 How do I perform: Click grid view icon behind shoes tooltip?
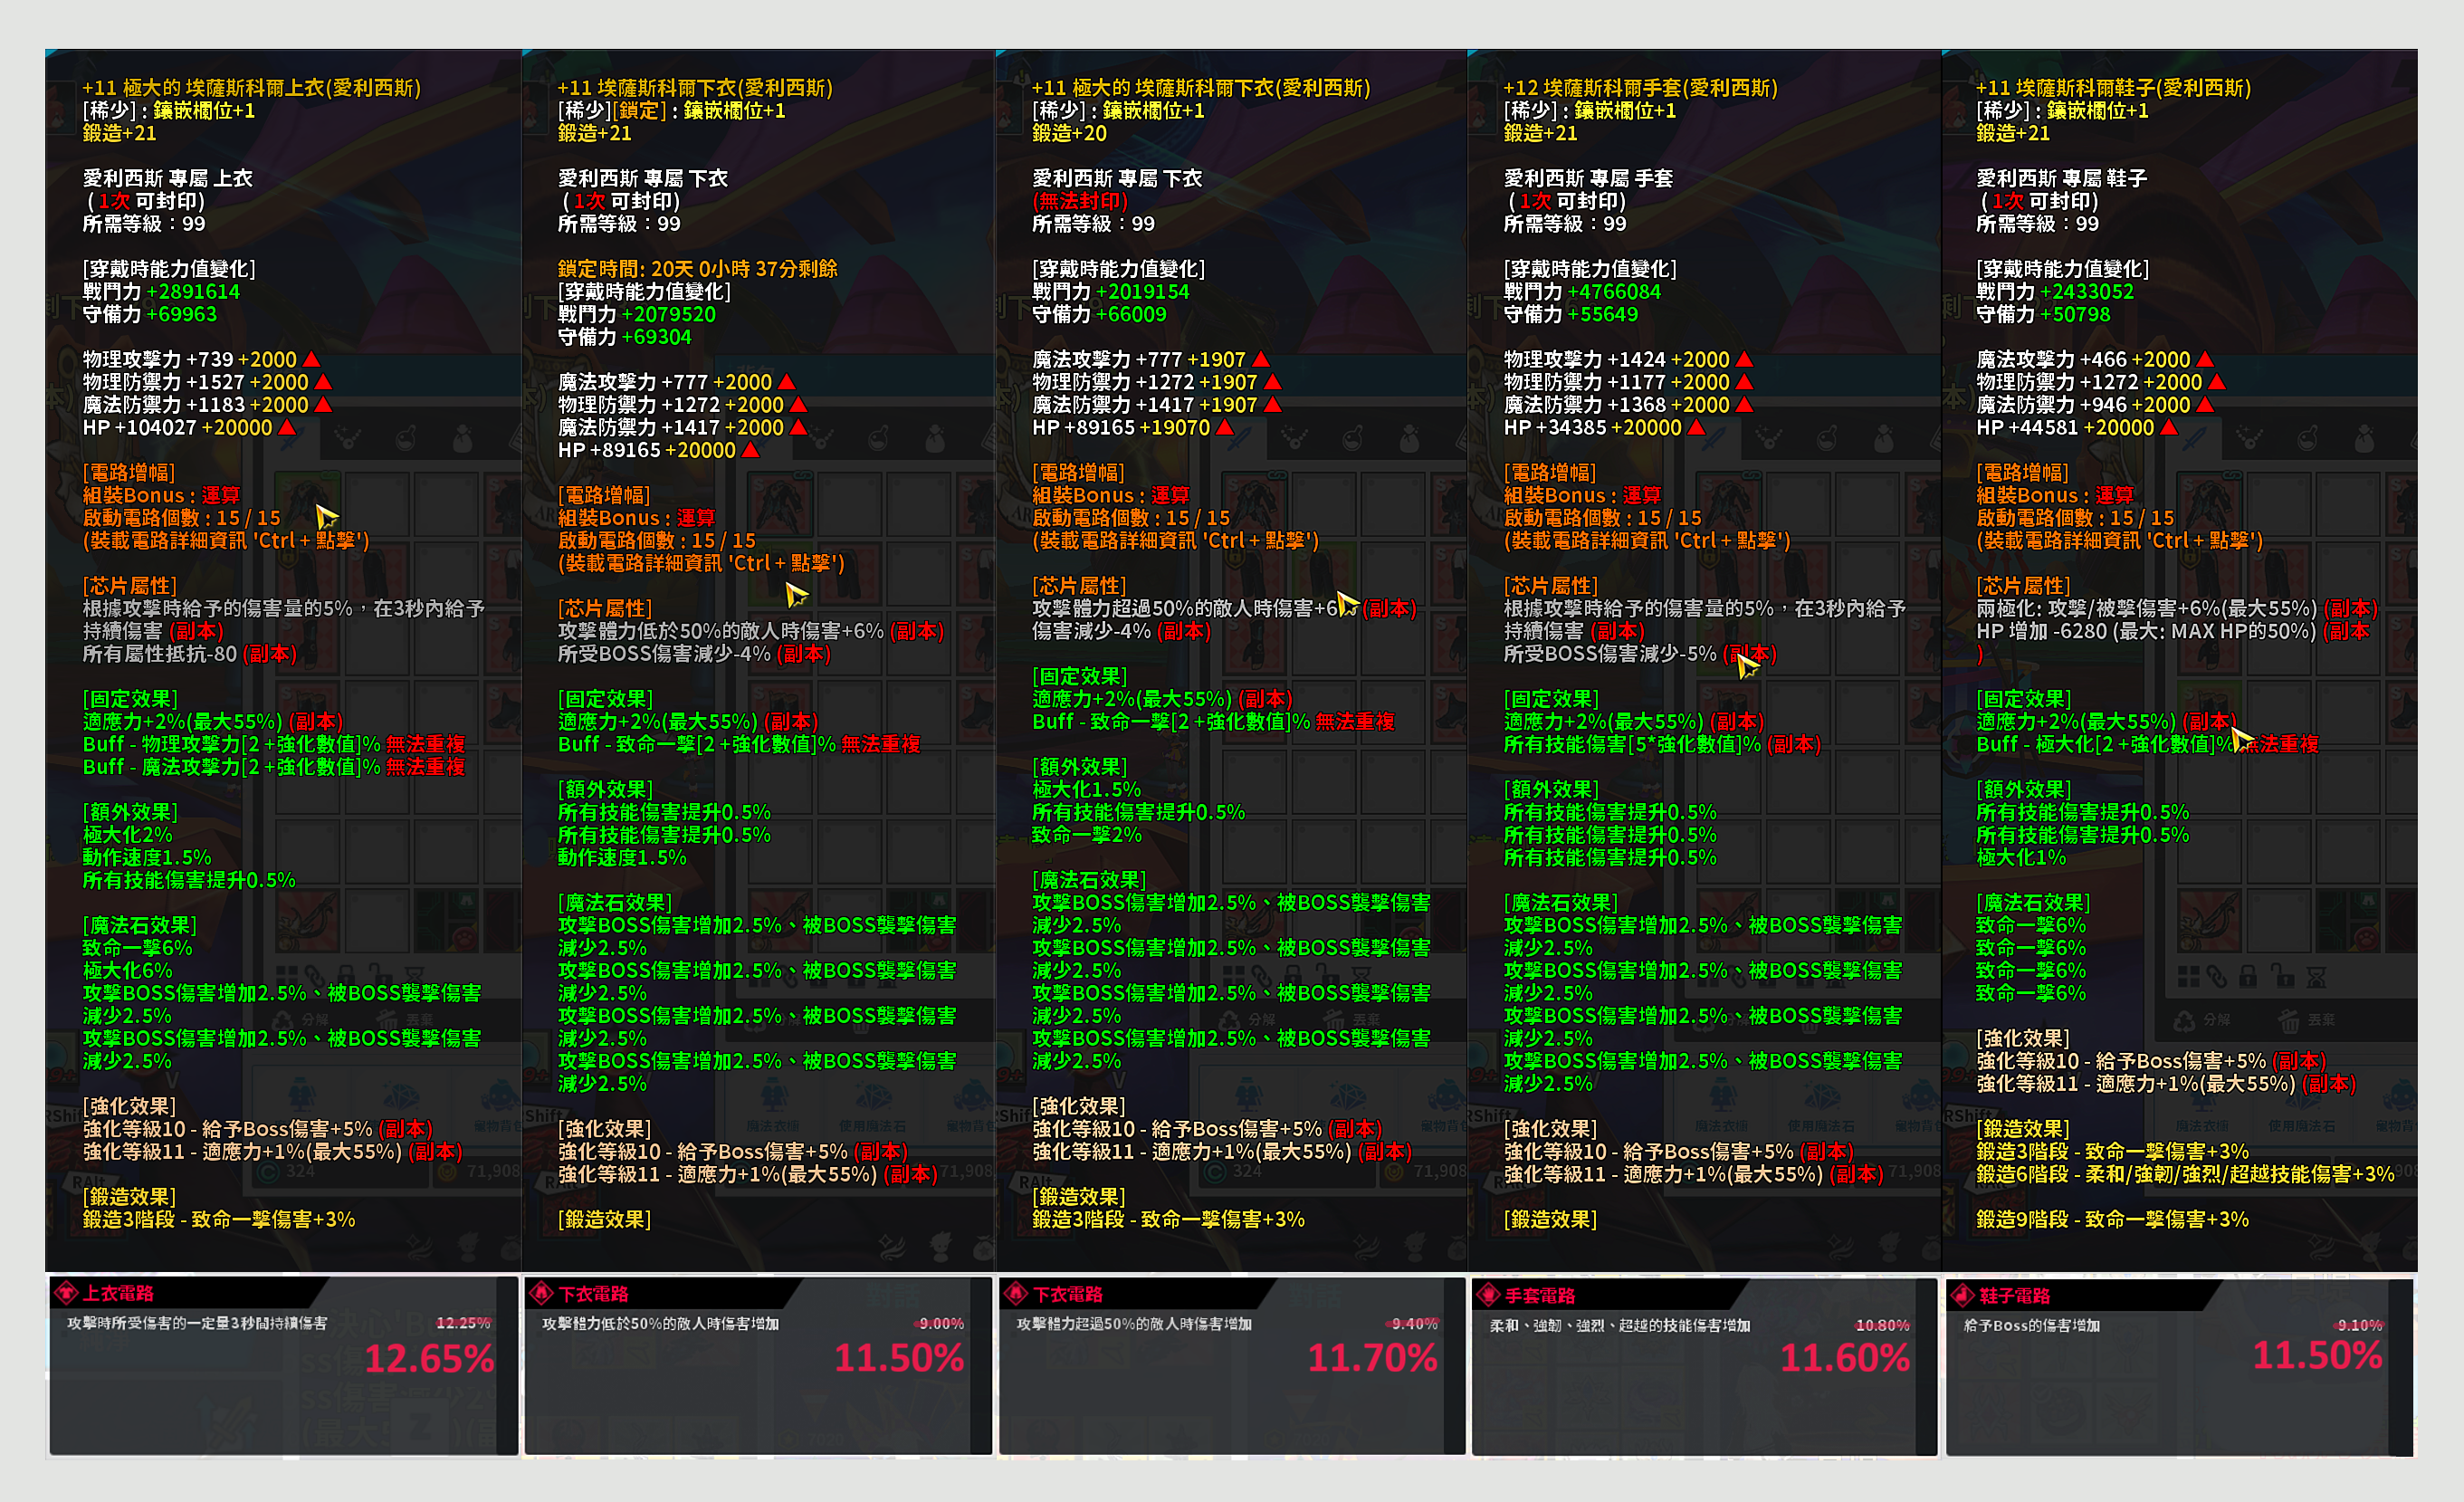[x=2188, y=975]
